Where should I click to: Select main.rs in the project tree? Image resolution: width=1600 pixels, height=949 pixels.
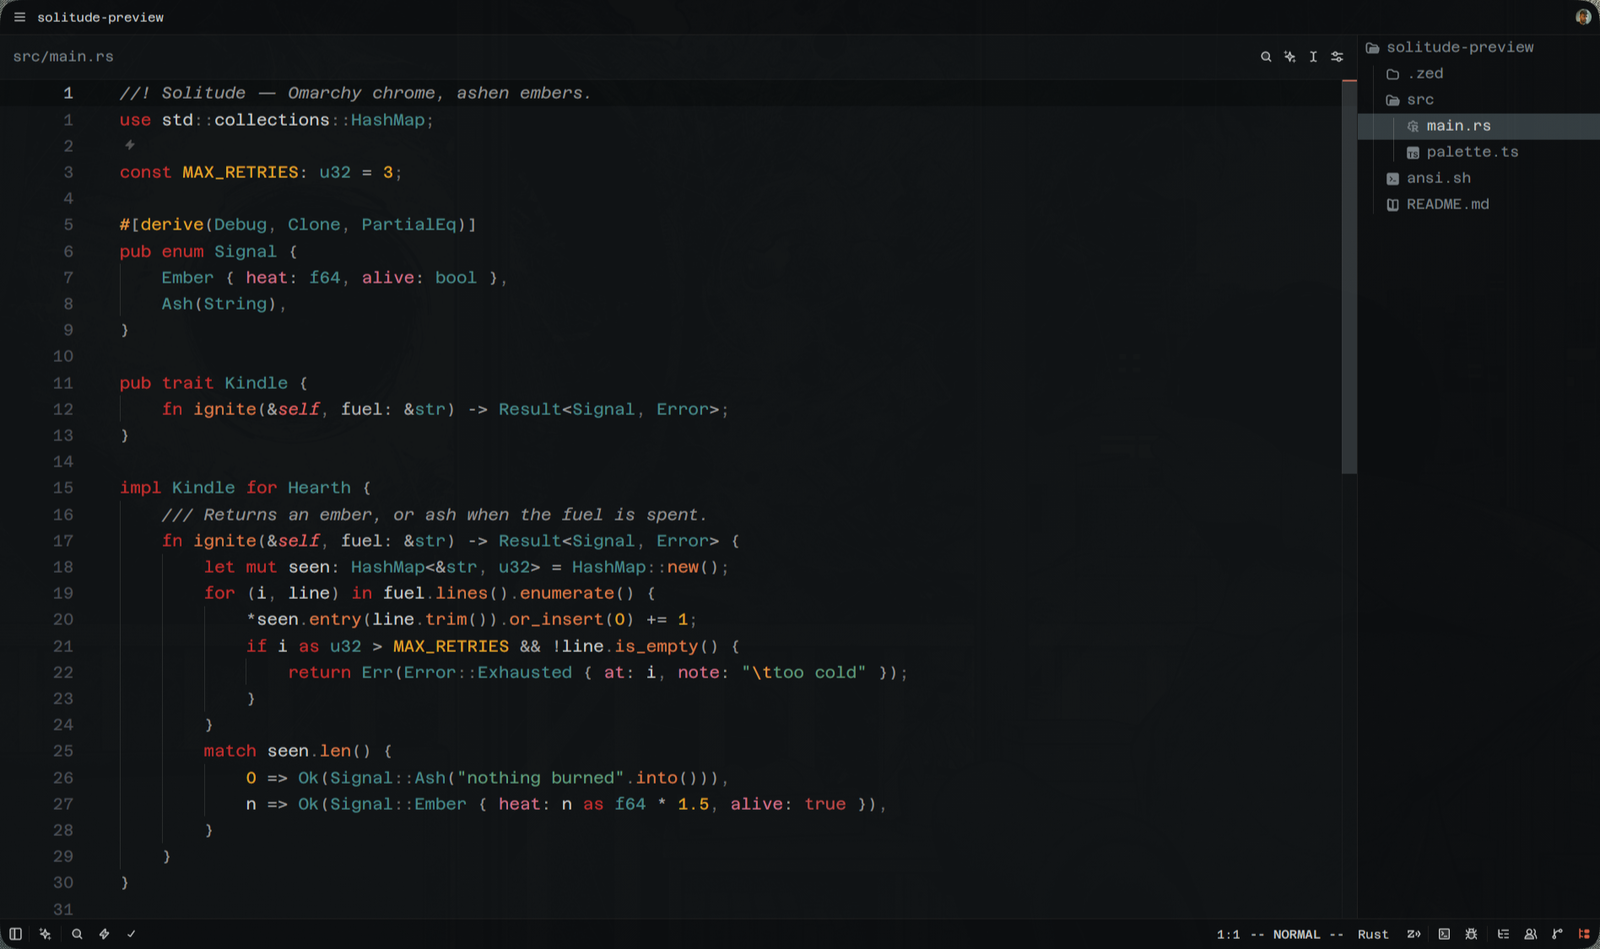[x=1479, y=126]
